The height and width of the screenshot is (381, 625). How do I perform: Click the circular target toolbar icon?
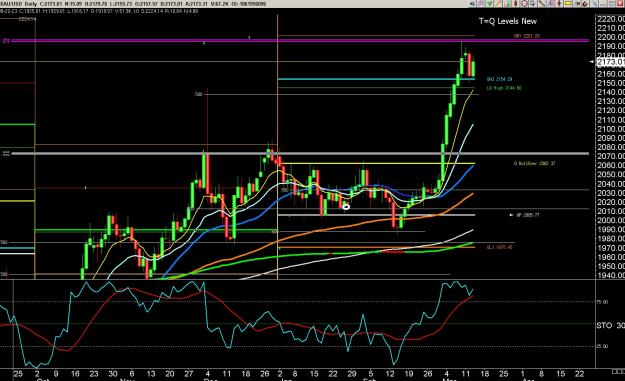(x=524, y=4)
